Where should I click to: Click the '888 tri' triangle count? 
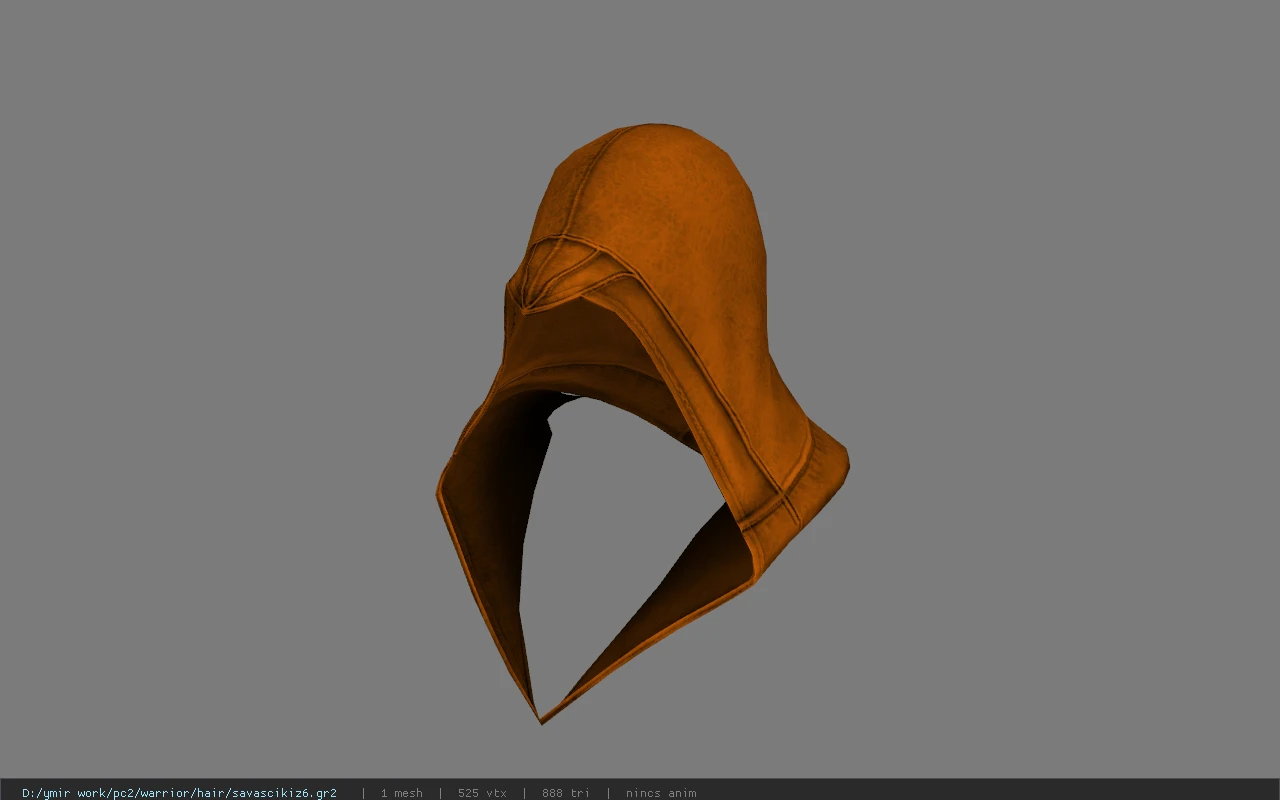(565, 793)
